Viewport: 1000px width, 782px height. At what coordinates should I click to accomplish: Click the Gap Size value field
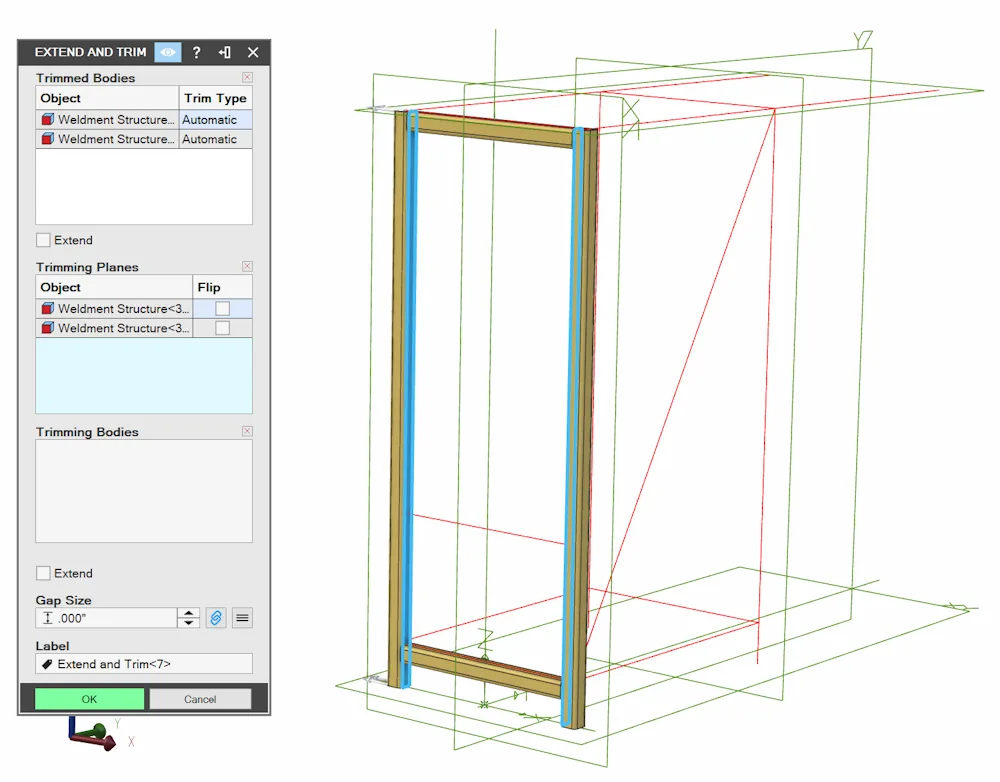tap(106, 617)
